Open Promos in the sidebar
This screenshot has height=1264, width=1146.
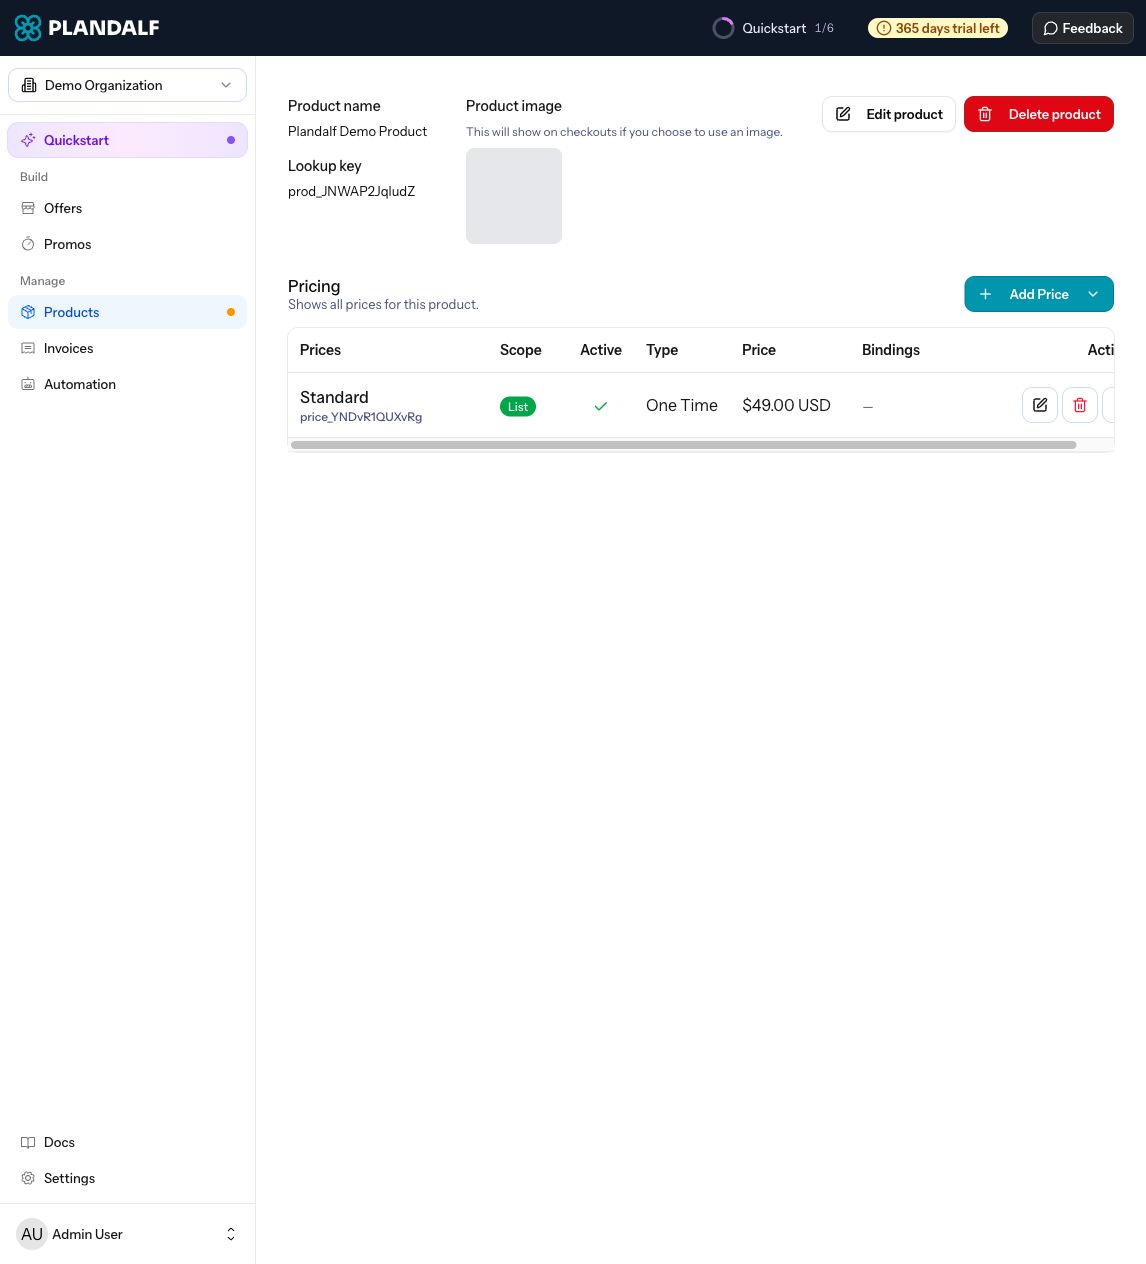127,244
